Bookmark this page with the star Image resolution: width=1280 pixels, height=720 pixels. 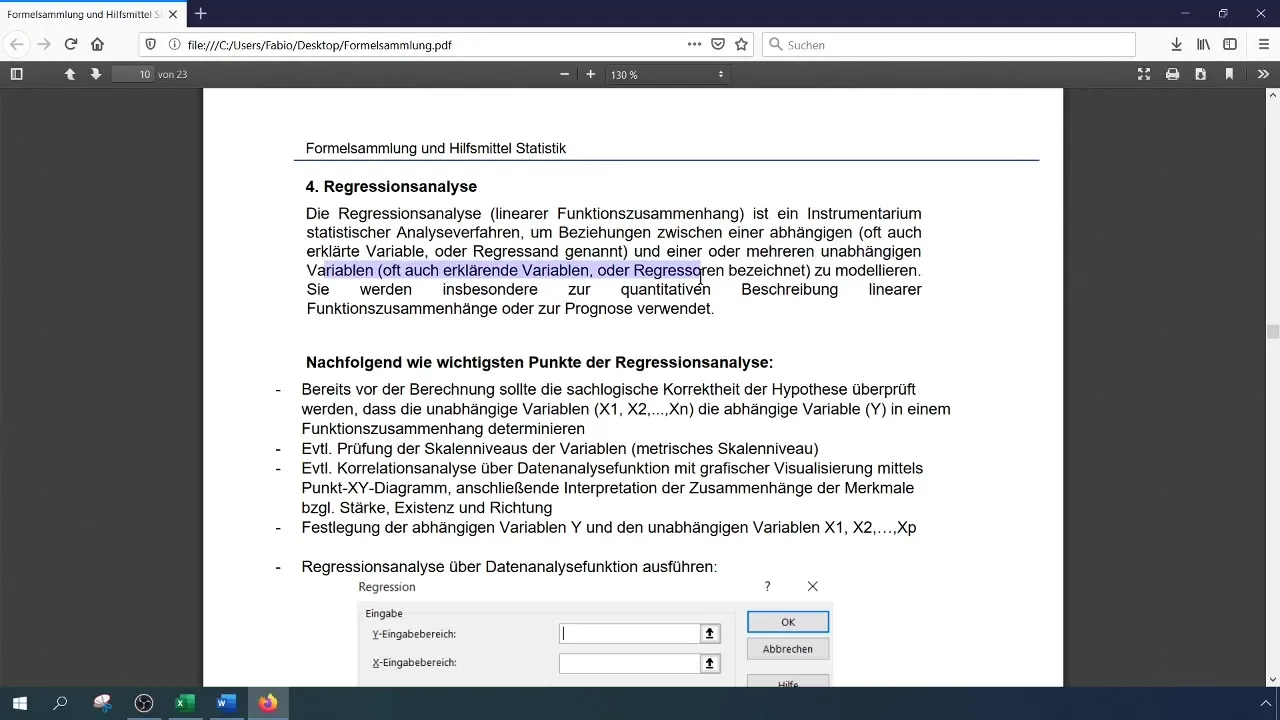coord(741,44)
